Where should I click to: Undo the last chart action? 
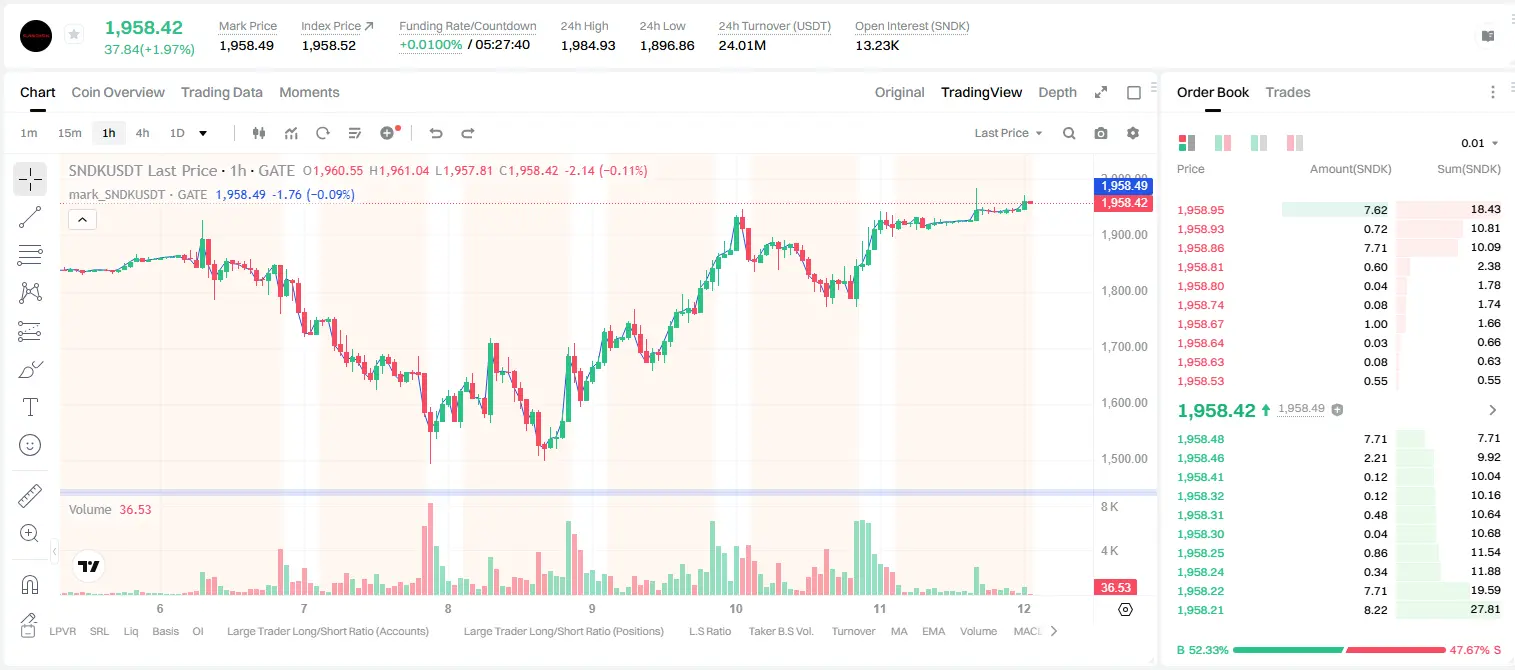[435, 133]
